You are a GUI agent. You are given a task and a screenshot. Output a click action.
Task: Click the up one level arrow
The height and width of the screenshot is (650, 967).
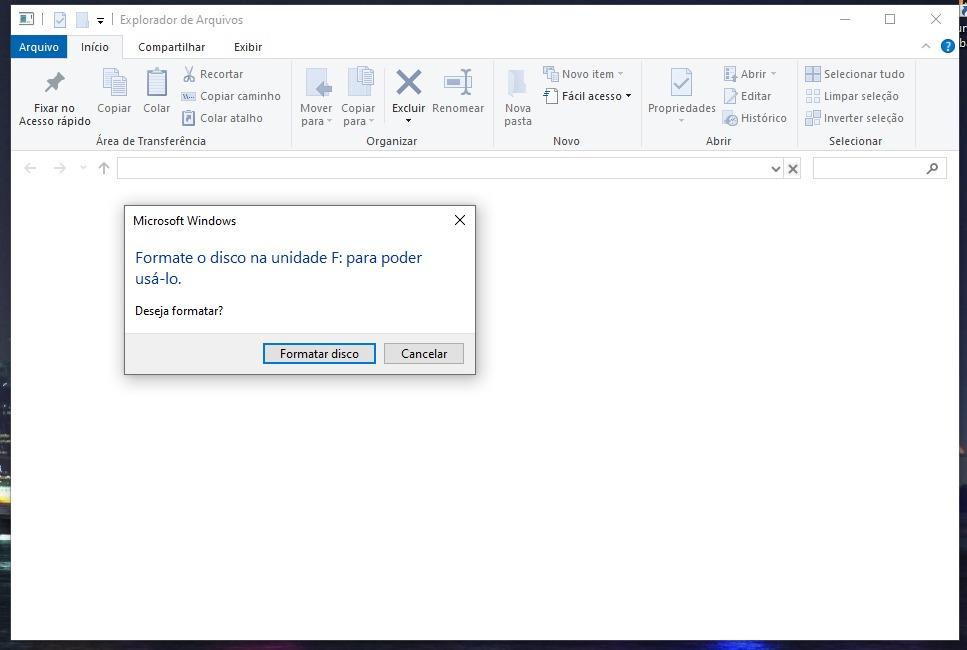104,168
